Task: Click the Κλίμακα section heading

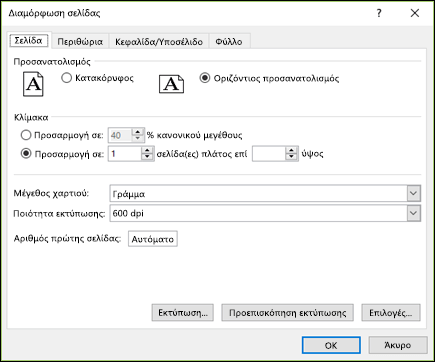Action: click(x=31, y=117)
